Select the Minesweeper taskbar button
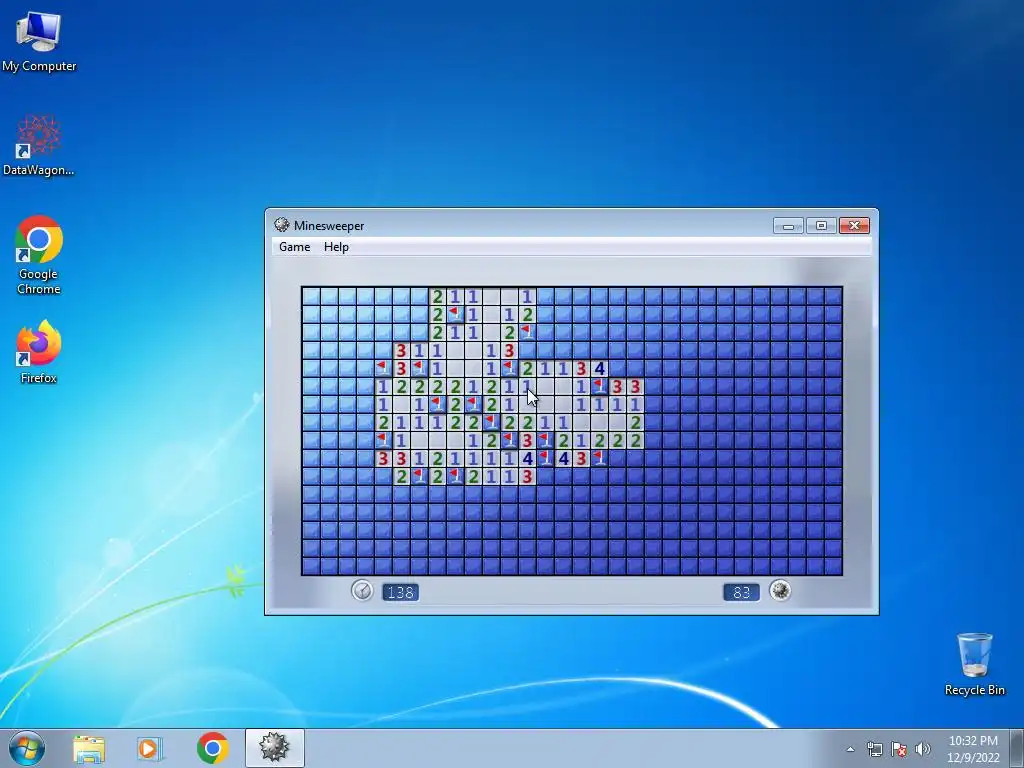Screen dimensions: 1024x768 pyautogui.click(x=274, y=748)
